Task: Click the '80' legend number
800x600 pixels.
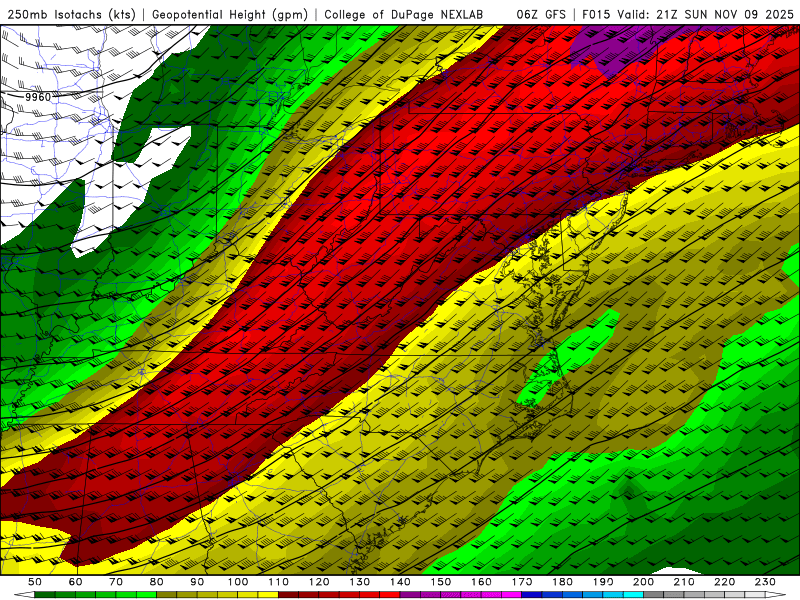Action: point(157,582)
